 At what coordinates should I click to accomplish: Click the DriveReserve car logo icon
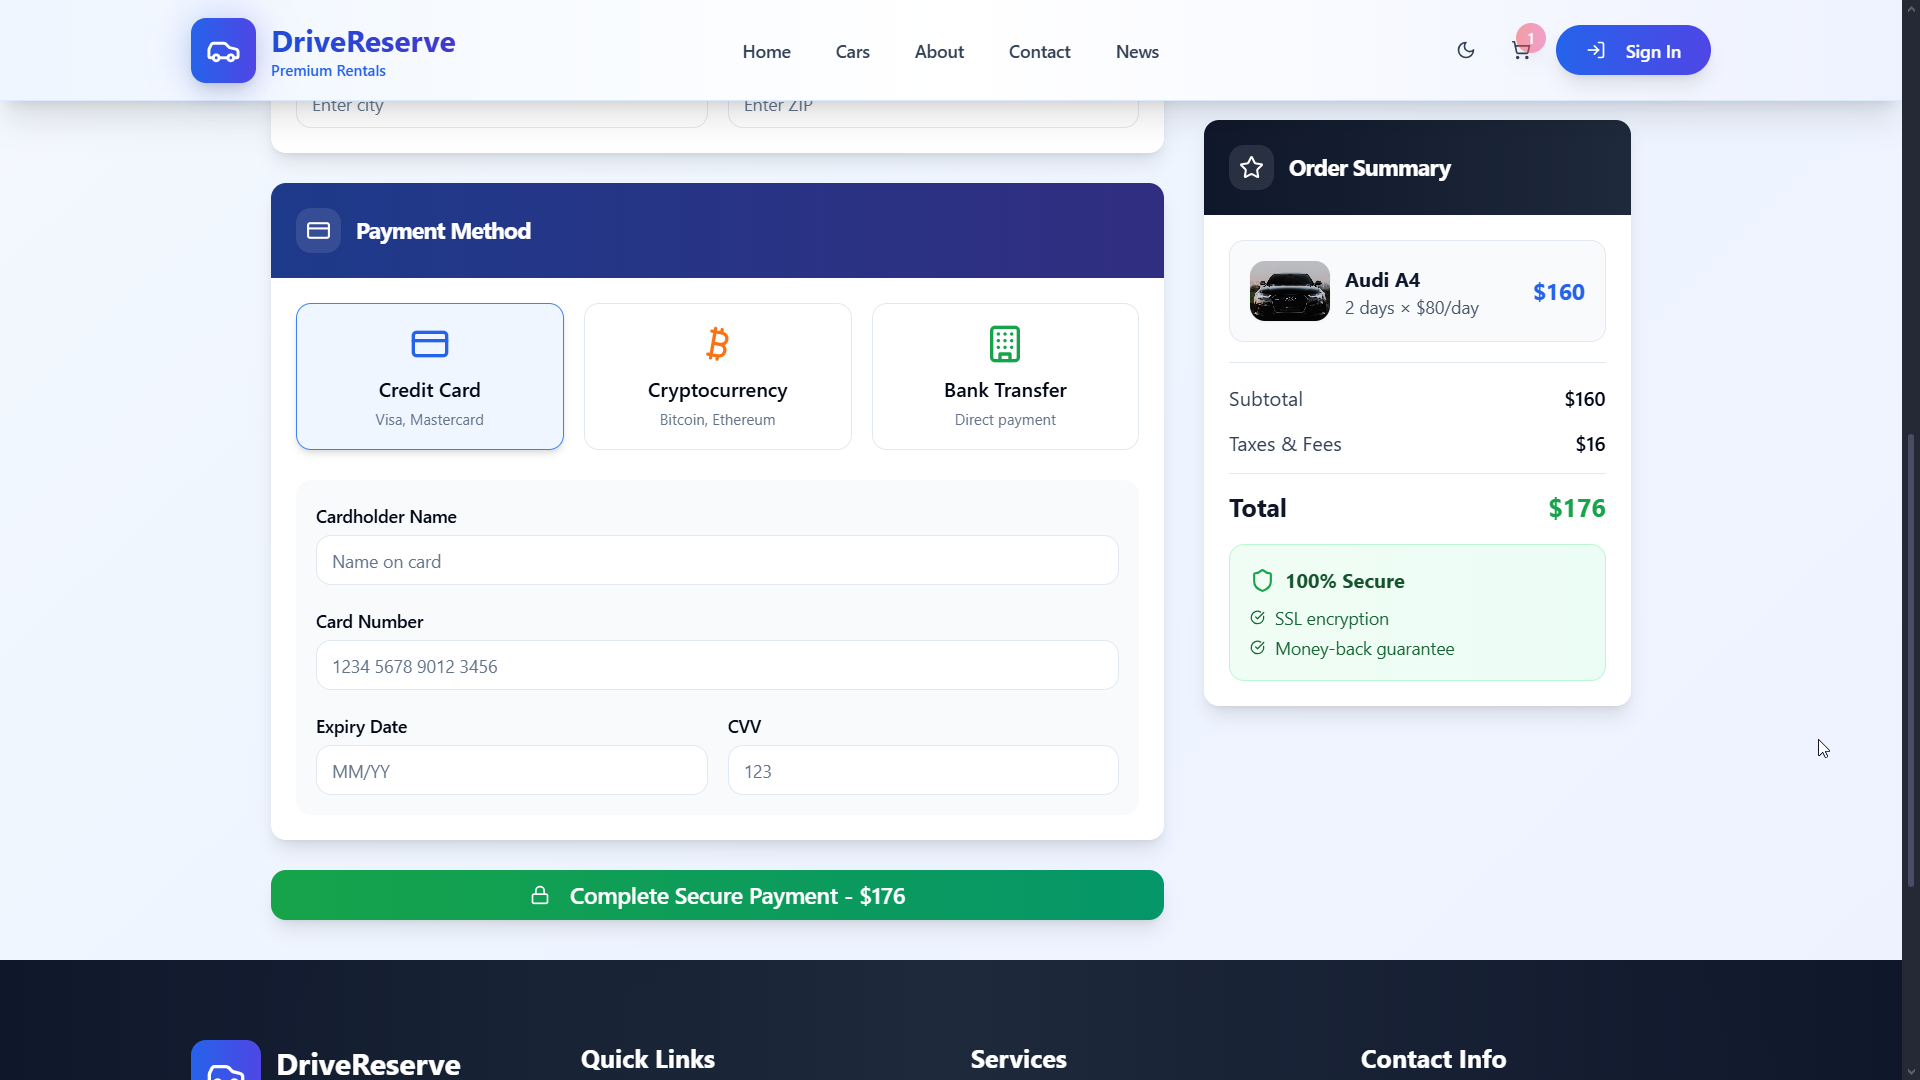coord(223,51)
